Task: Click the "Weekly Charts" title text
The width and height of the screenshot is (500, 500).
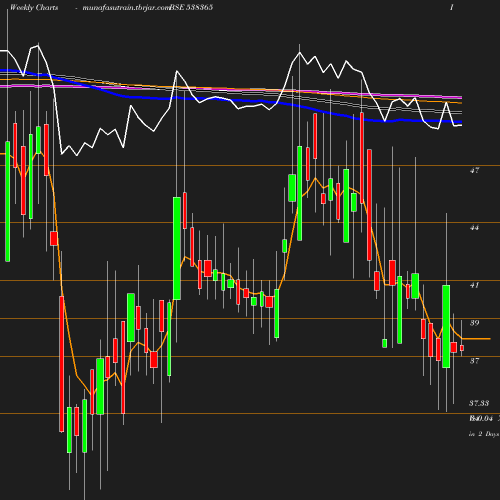Action: pyautogui.click(x=34, y=7)
